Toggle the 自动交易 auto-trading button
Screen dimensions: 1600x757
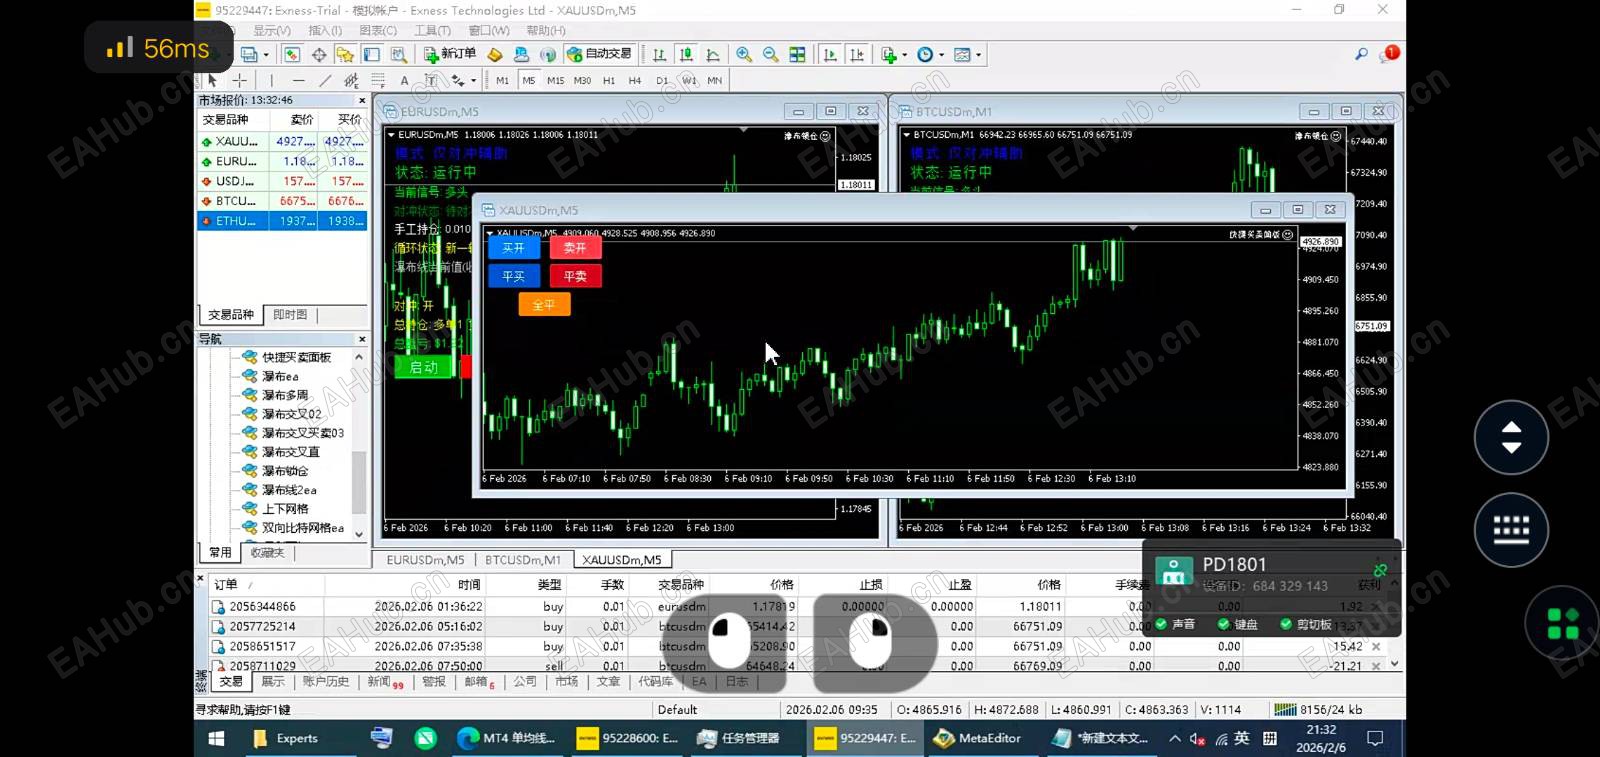(599, 54)
